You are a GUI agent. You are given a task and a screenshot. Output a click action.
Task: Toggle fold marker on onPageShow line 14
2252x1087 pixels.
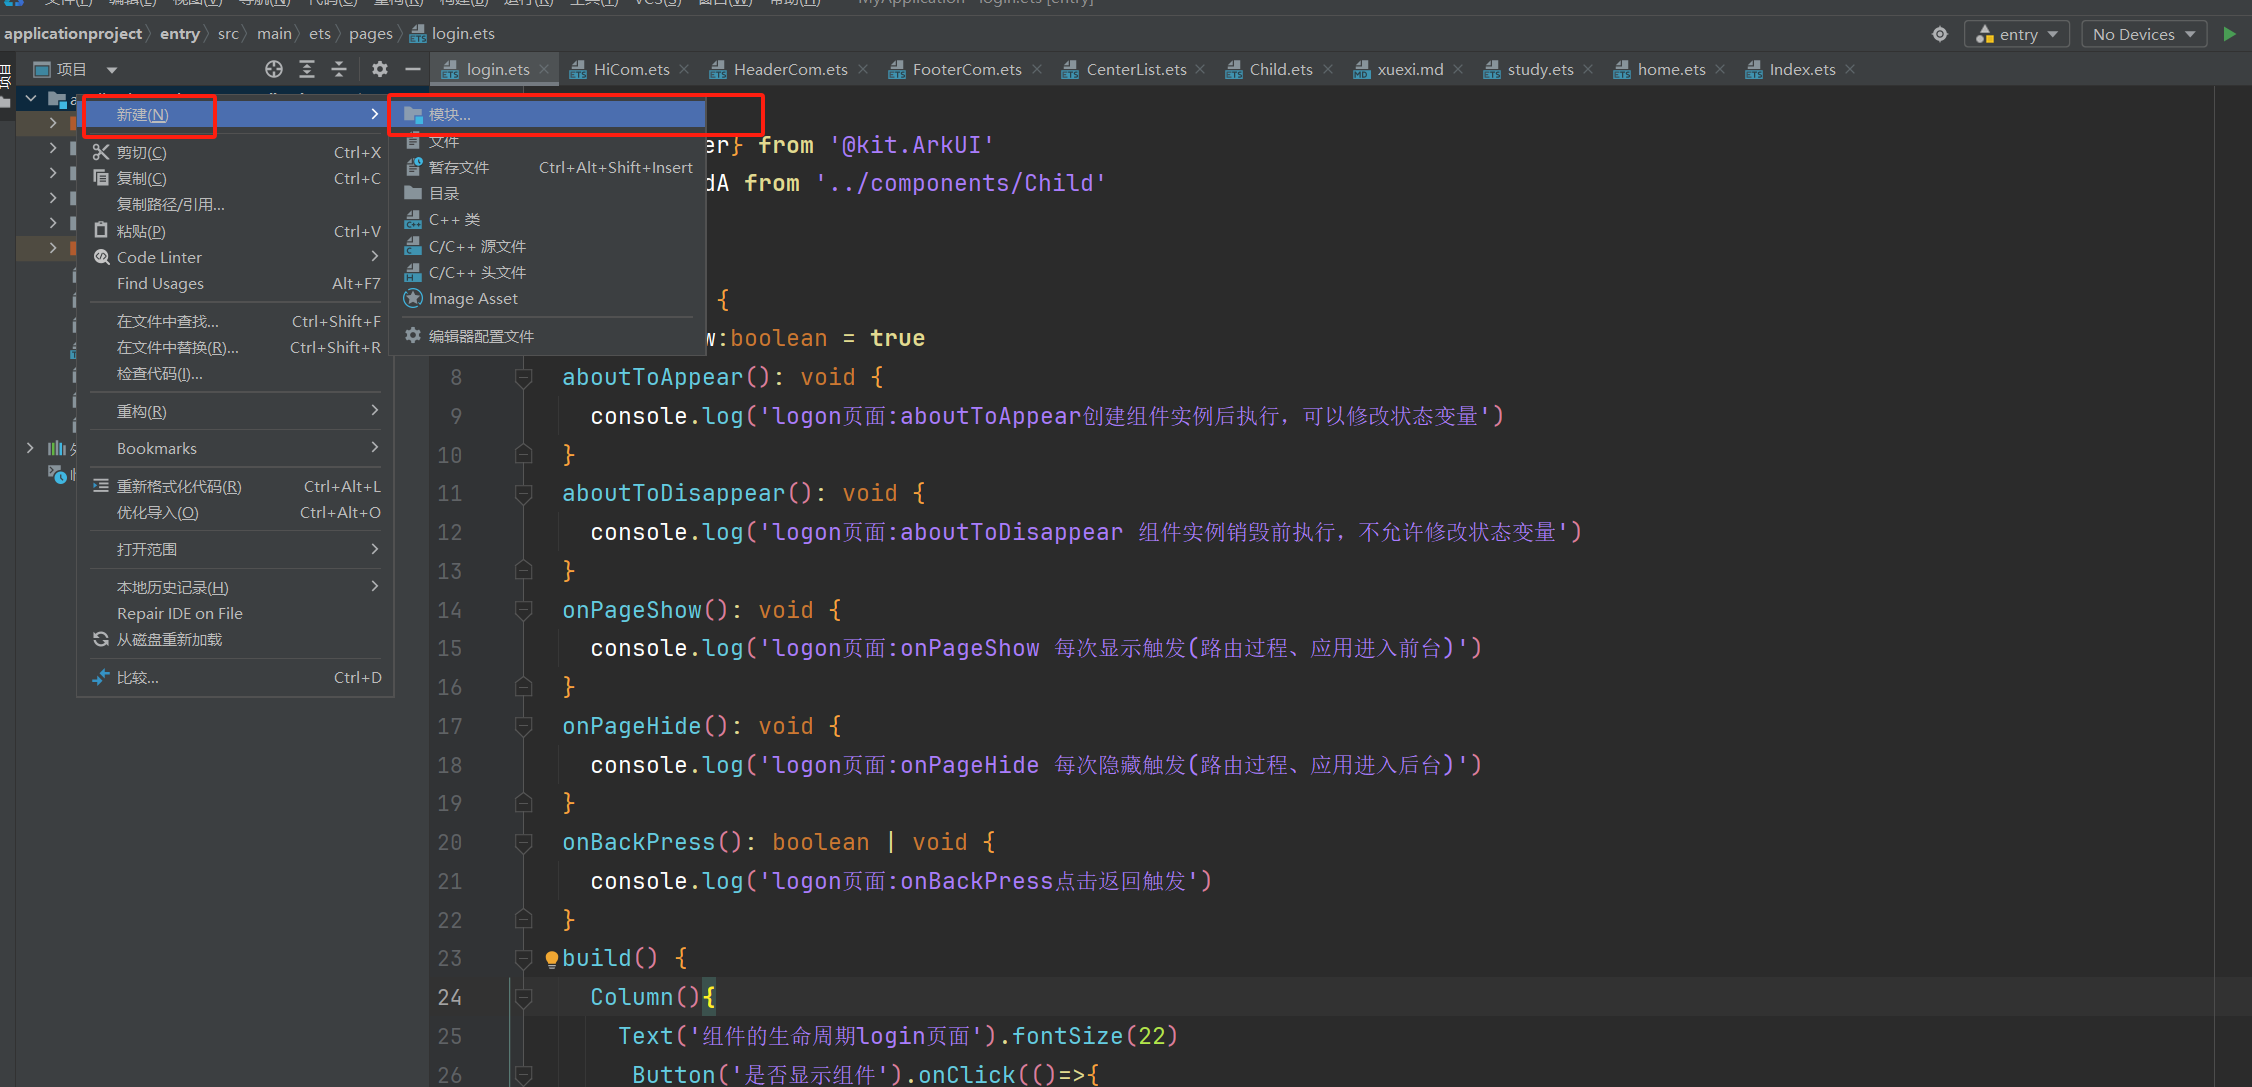pos(523,611)
